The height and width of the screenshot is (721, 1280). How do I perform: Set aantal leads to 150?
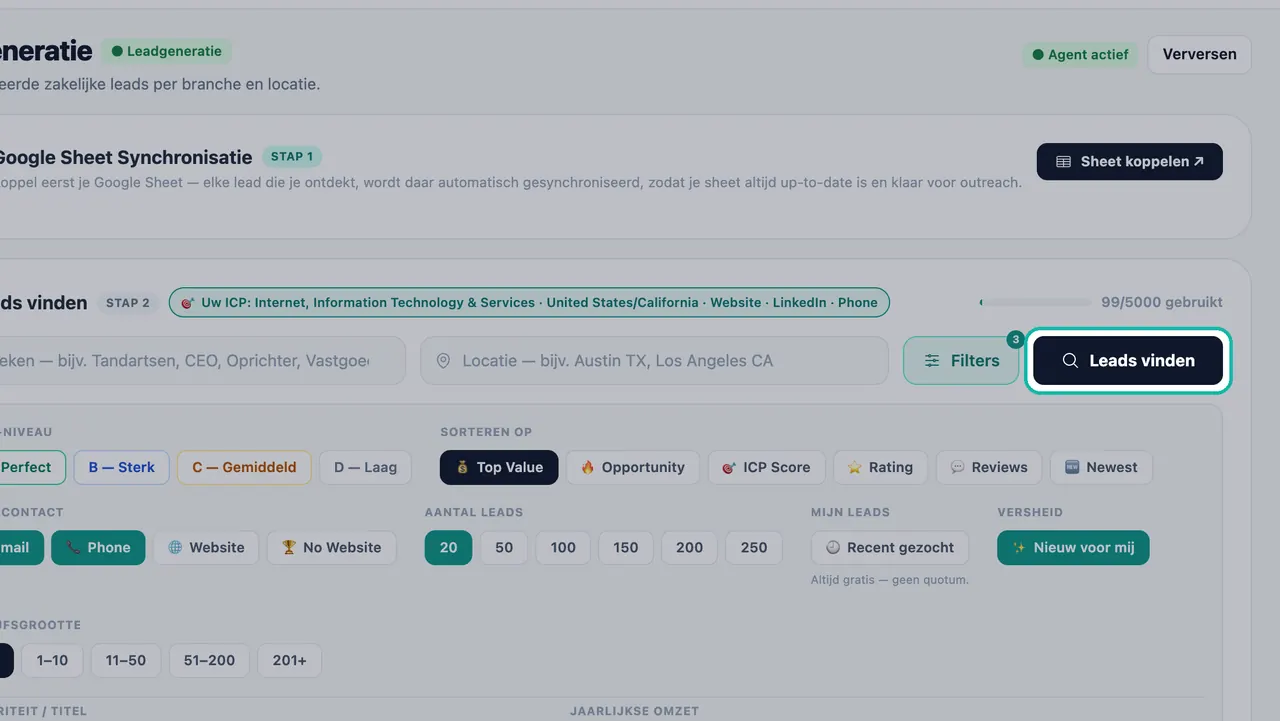coord(626,547)
